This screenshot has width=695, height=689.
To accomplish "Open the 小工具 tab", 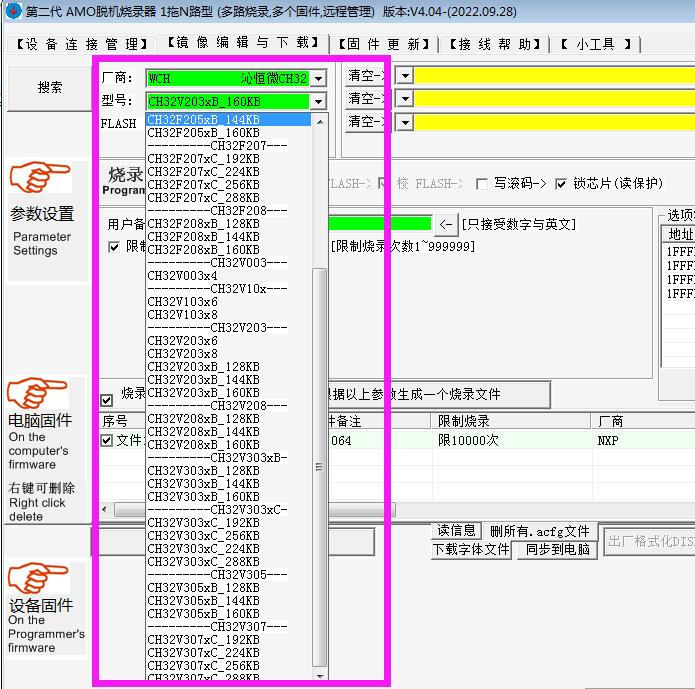I will coord(596,44).
